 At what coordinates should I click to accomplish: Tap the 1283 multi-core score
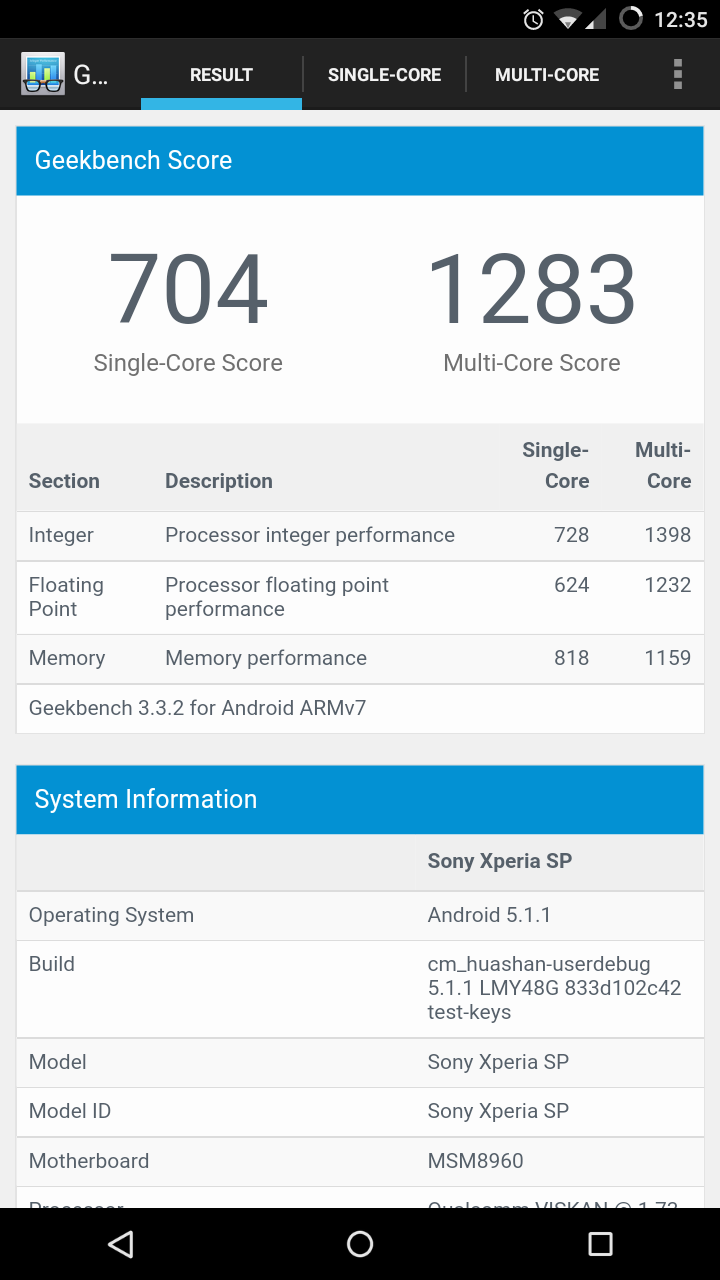pos(532,291)
